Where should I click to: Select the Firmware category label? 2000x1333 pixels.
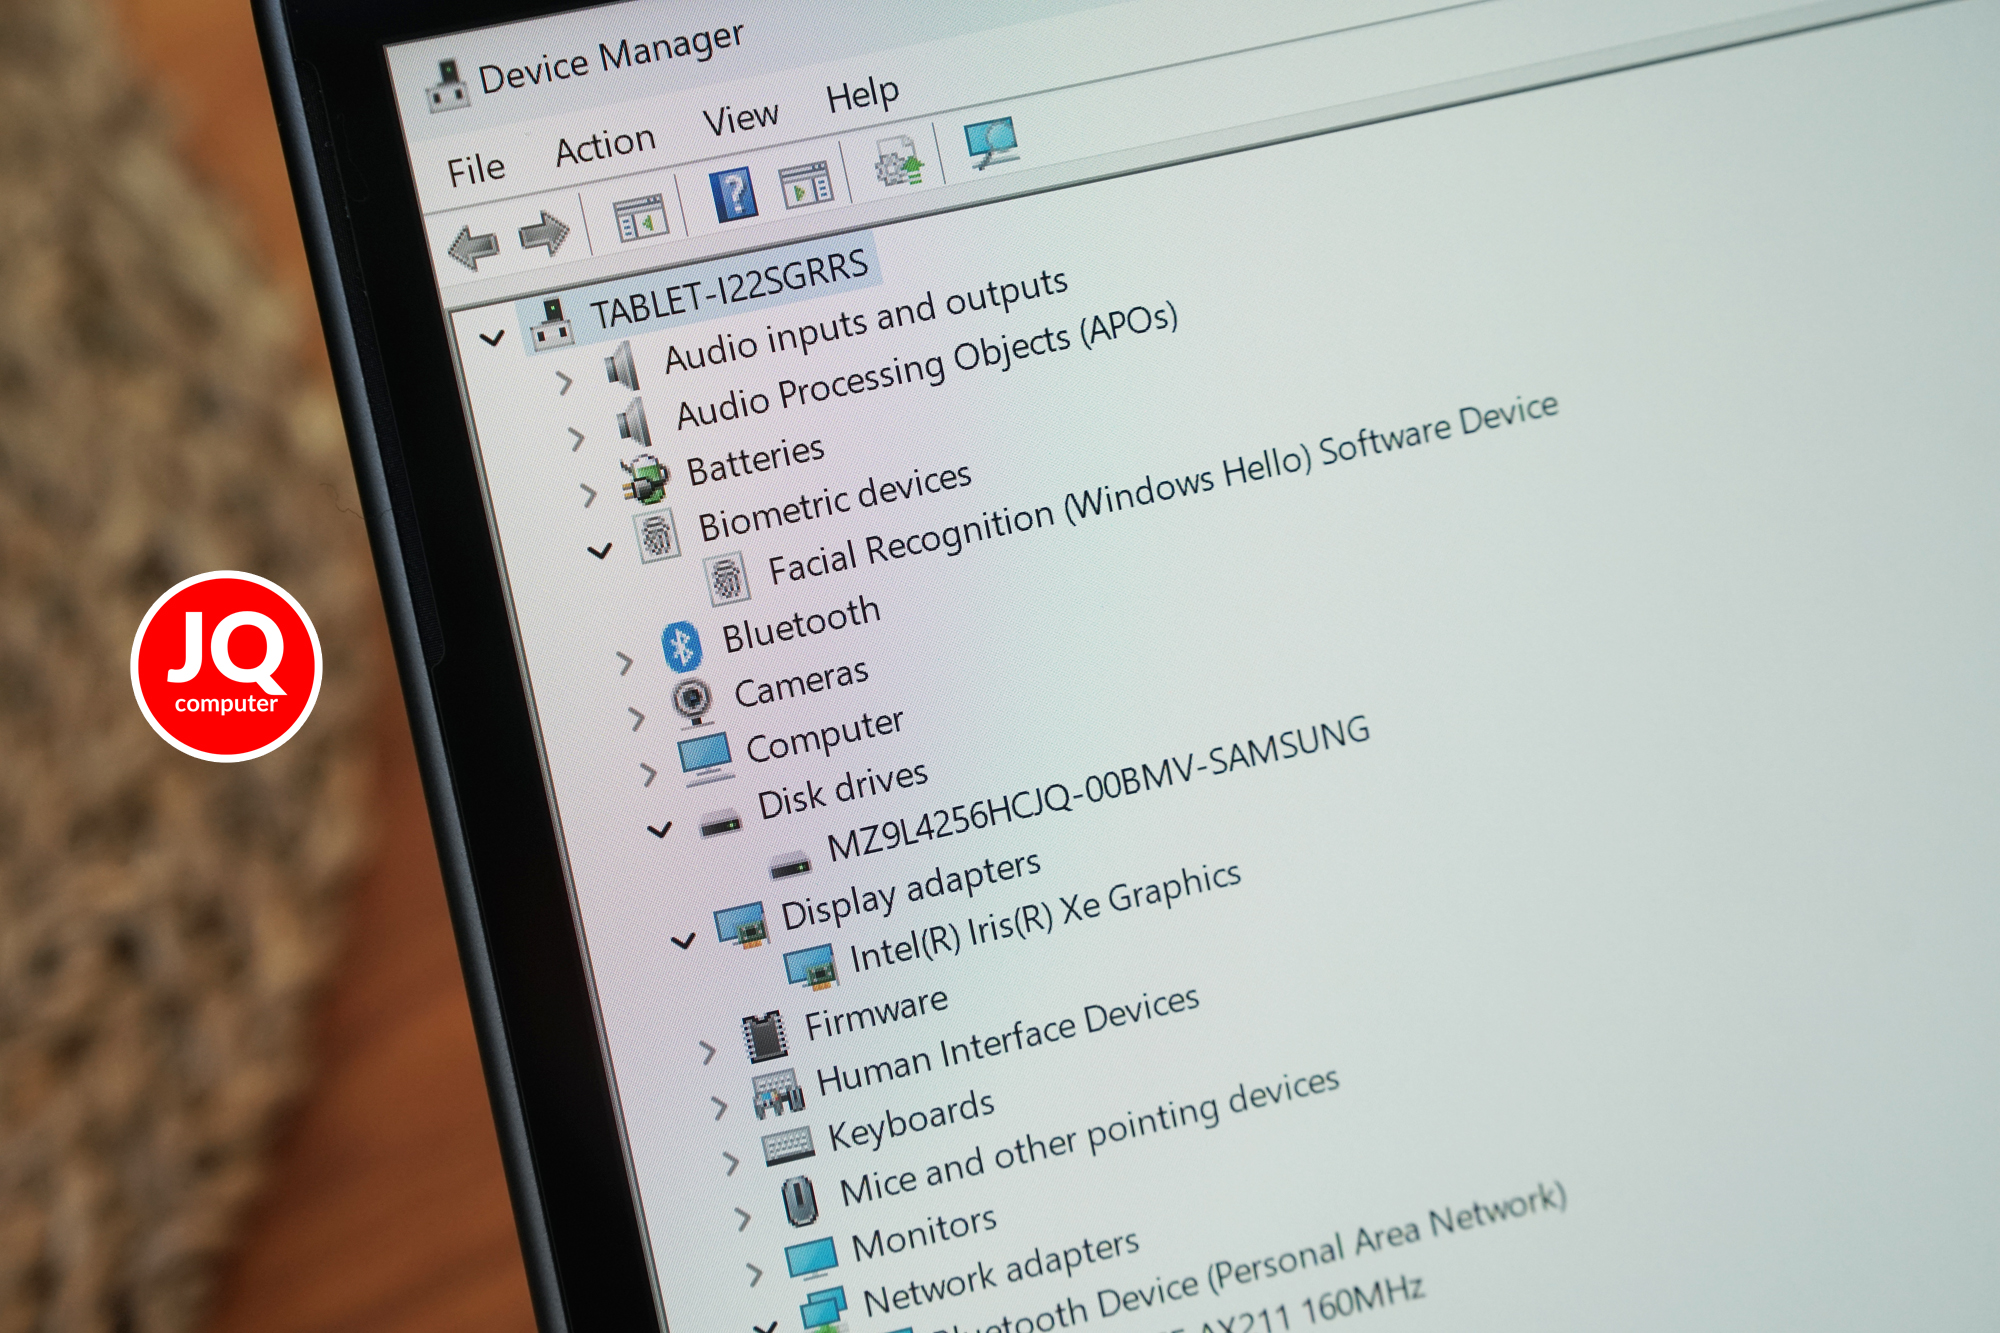(877, 1013)
